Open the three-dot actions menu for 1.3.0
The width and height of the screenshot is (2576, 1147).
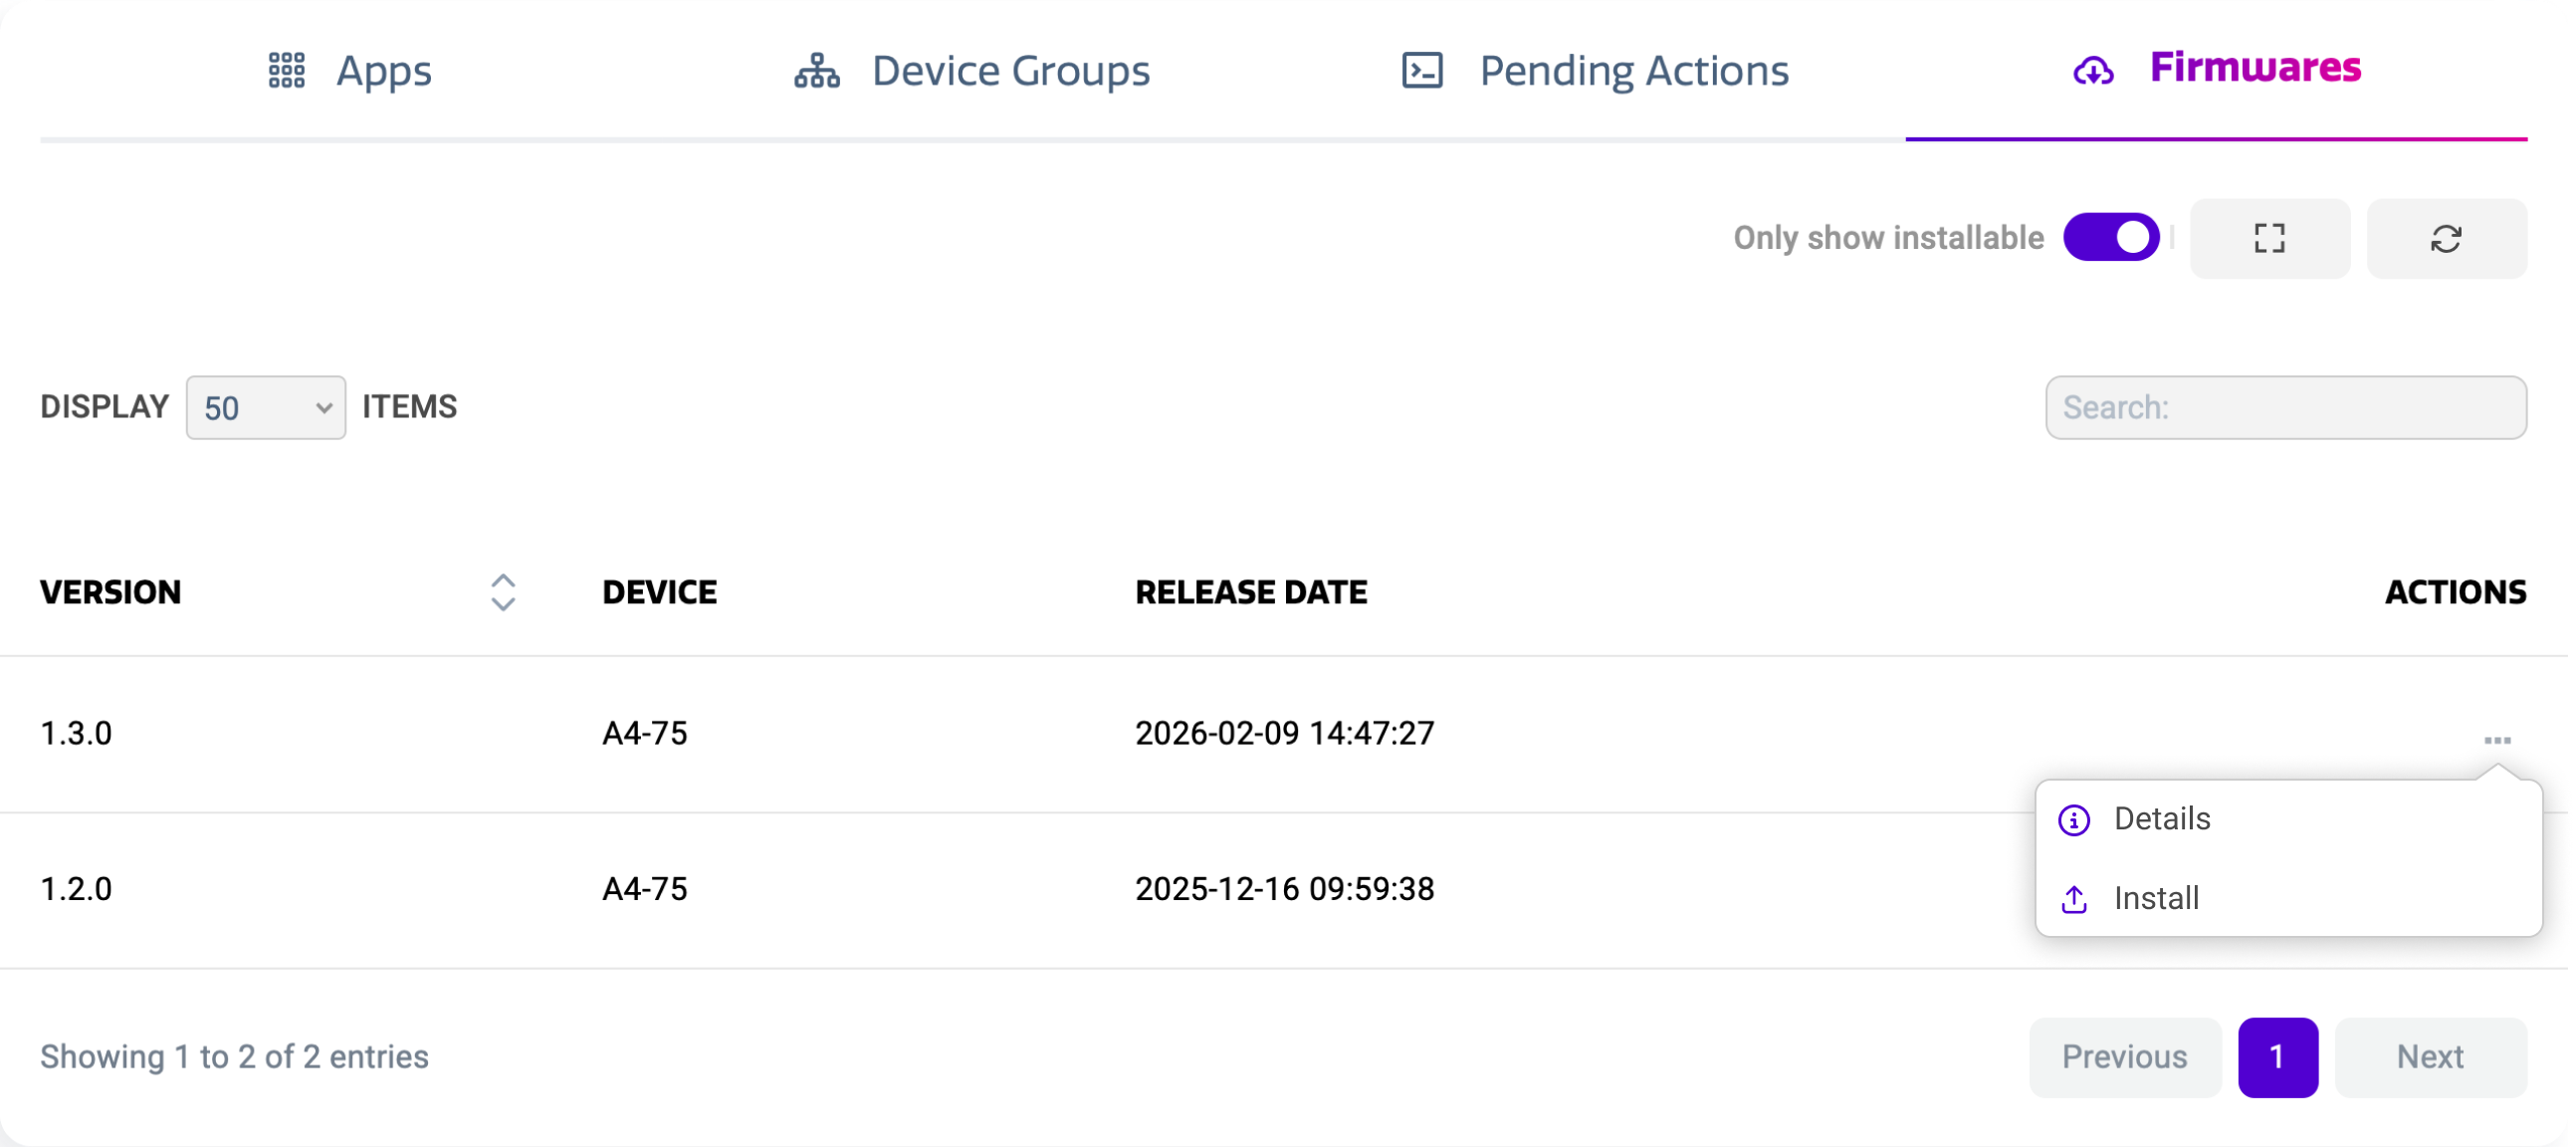pyautogui.click(x=2497, y=740)
